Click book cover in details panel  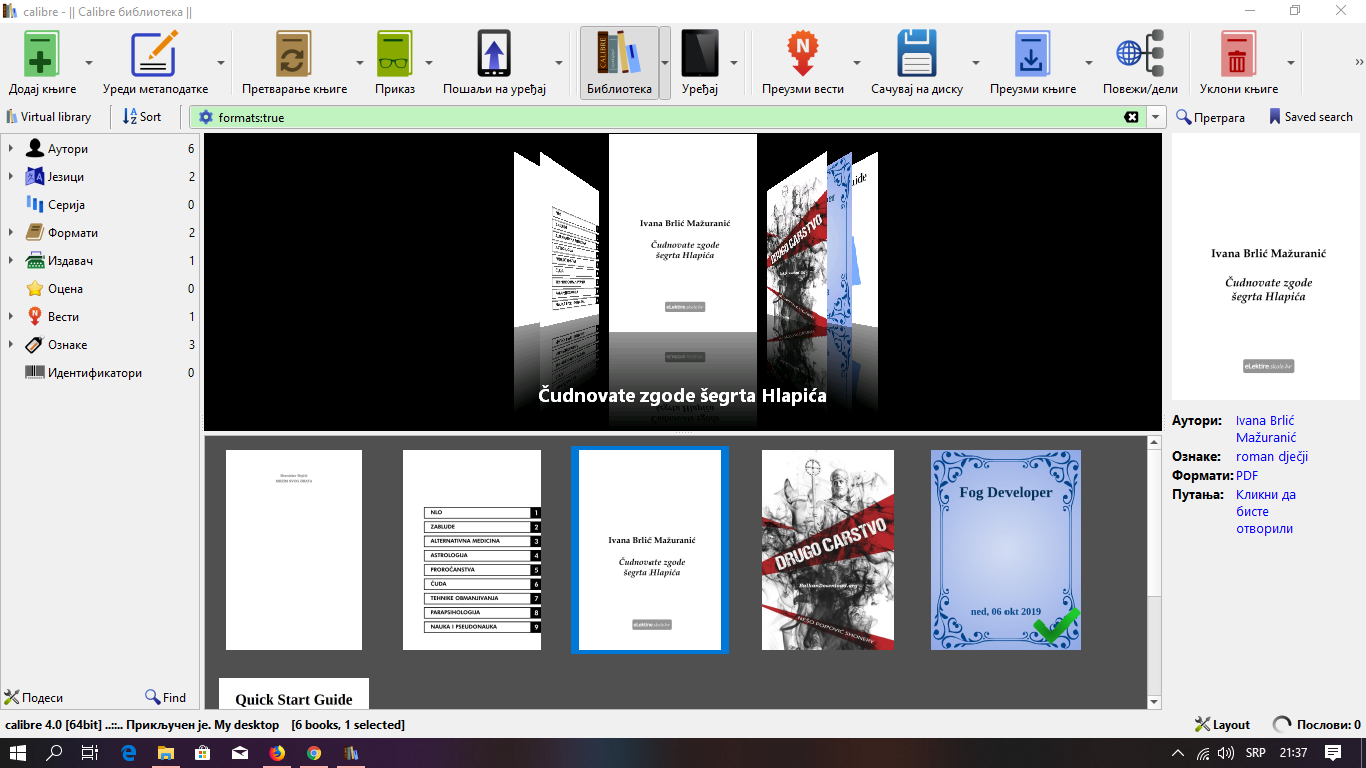[x=1265, y=267]
